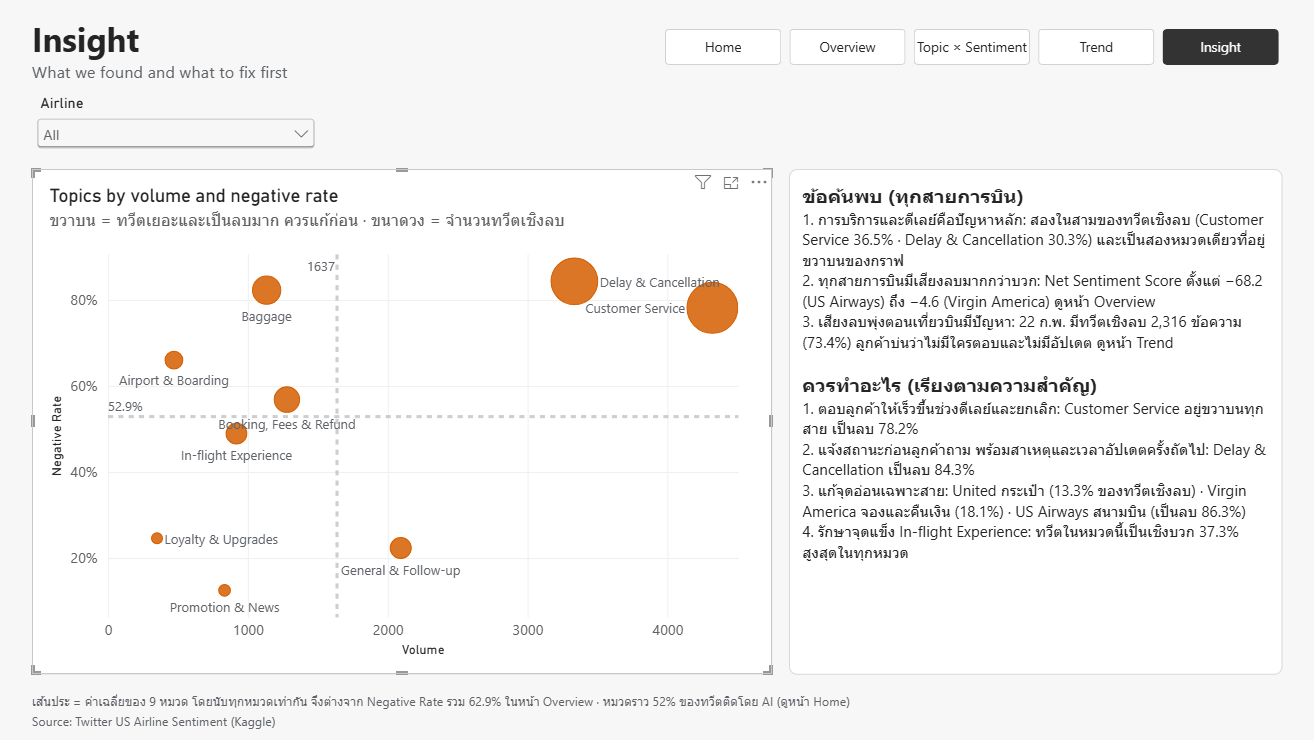Open the filter icon on the chart visual
Screen dimensions: 1314x740
tap(703, 182)
